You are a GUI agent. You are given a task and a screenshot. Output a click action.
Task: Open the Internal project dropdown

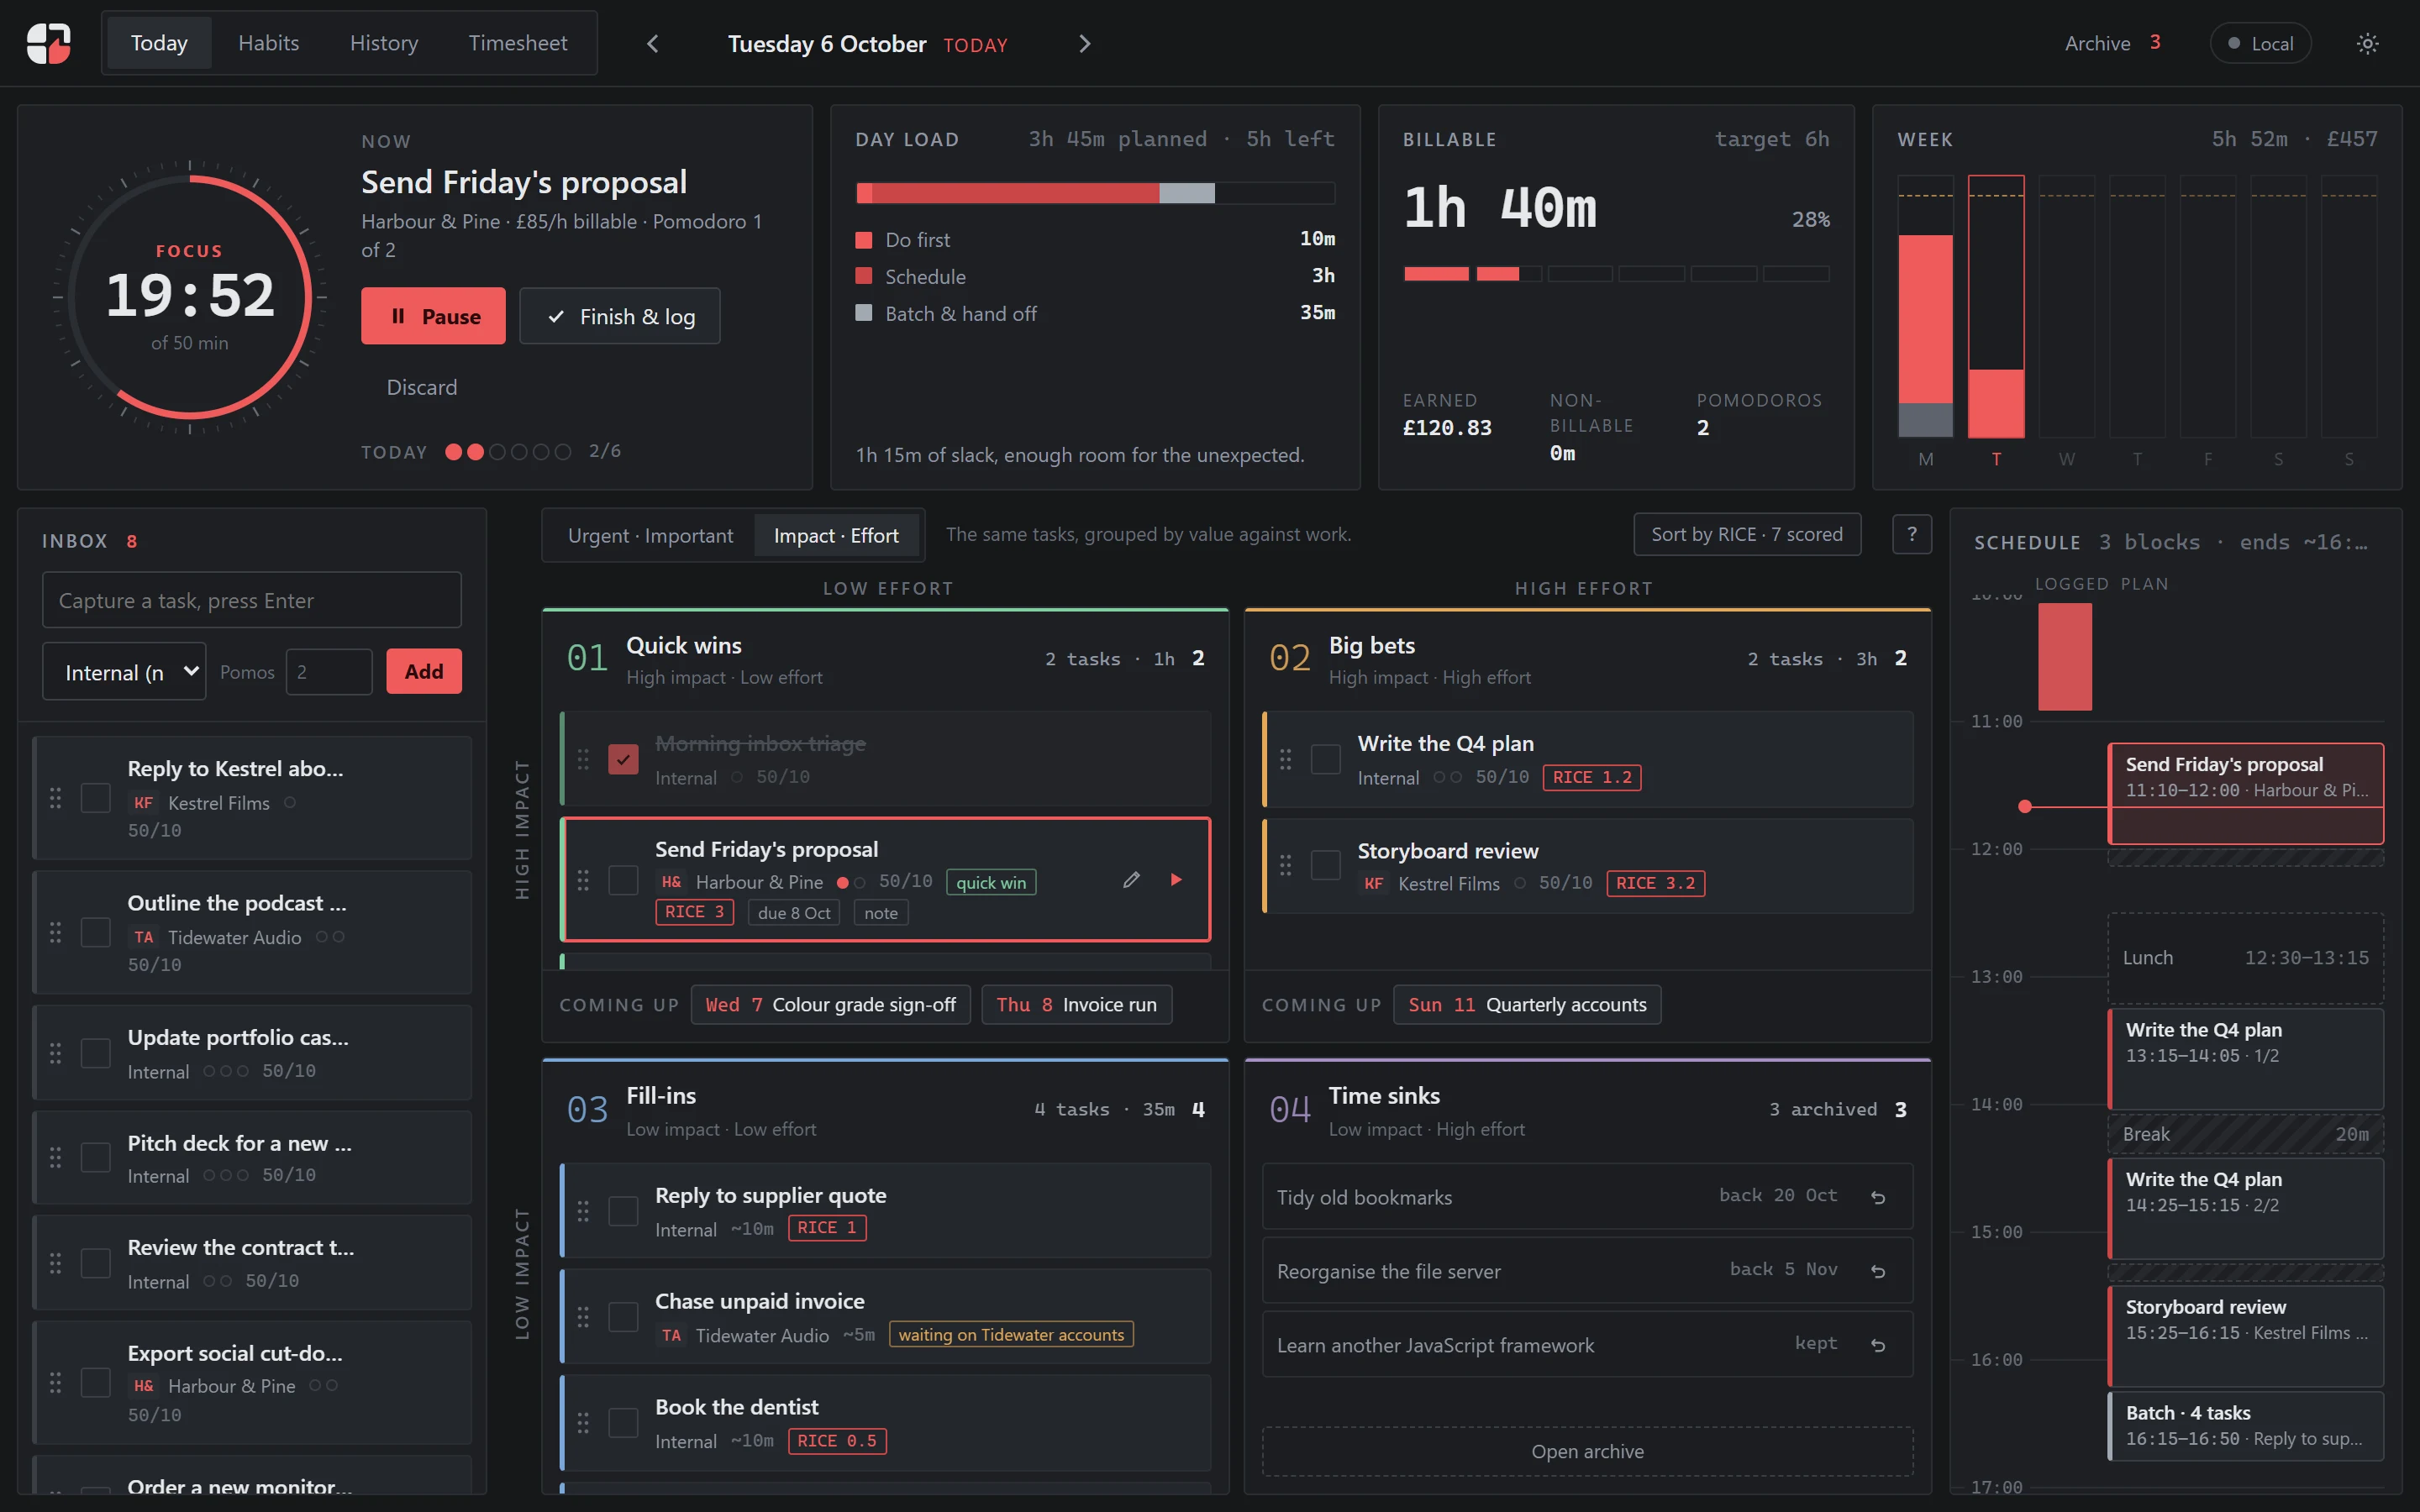pyautogui.click(x=124, y=672)
